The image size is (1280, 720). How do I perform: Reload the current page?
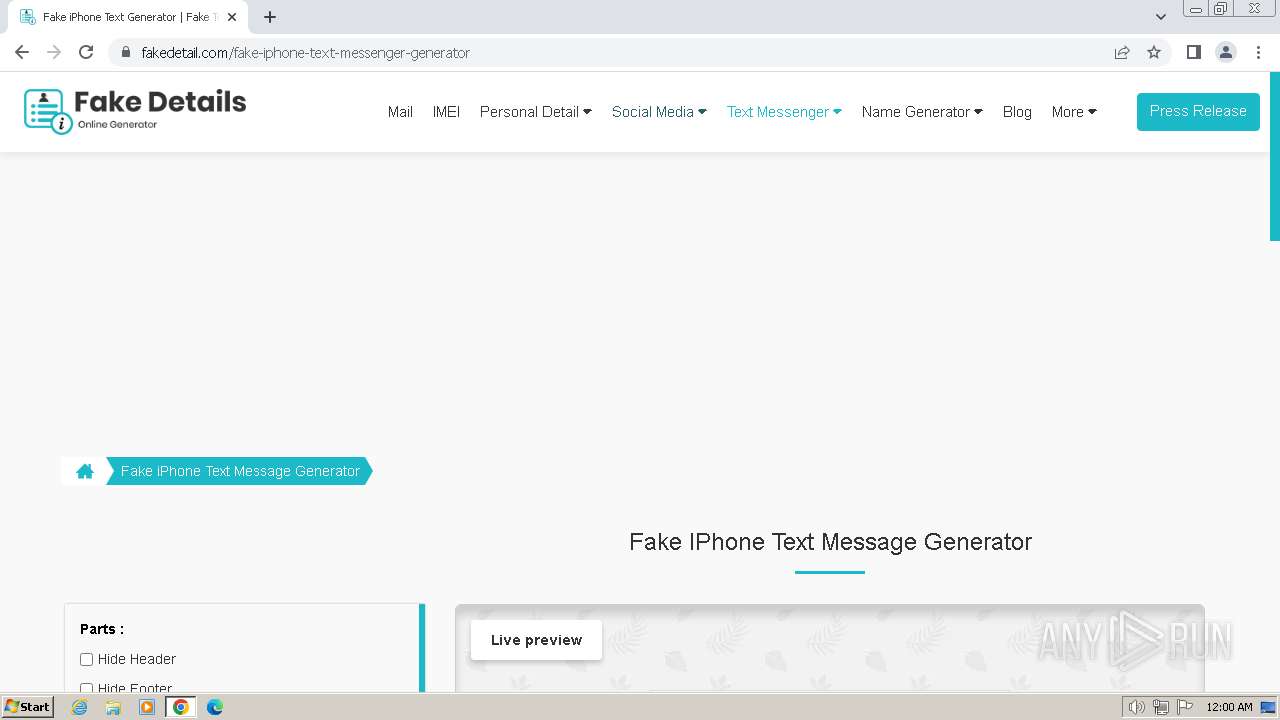86,52
